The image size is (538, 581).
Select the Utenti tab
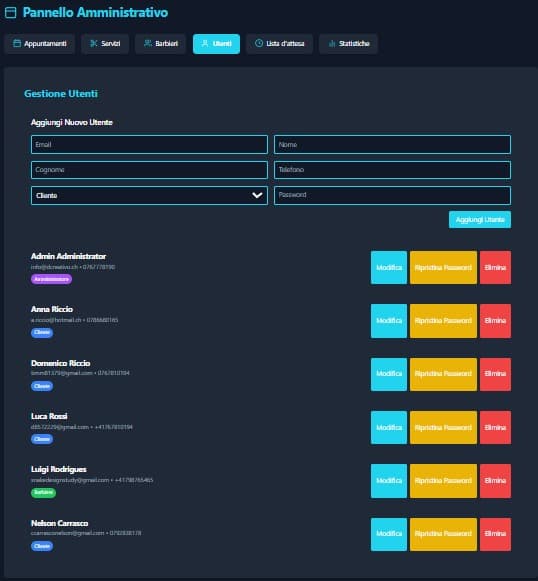click(x=216, y=44)
